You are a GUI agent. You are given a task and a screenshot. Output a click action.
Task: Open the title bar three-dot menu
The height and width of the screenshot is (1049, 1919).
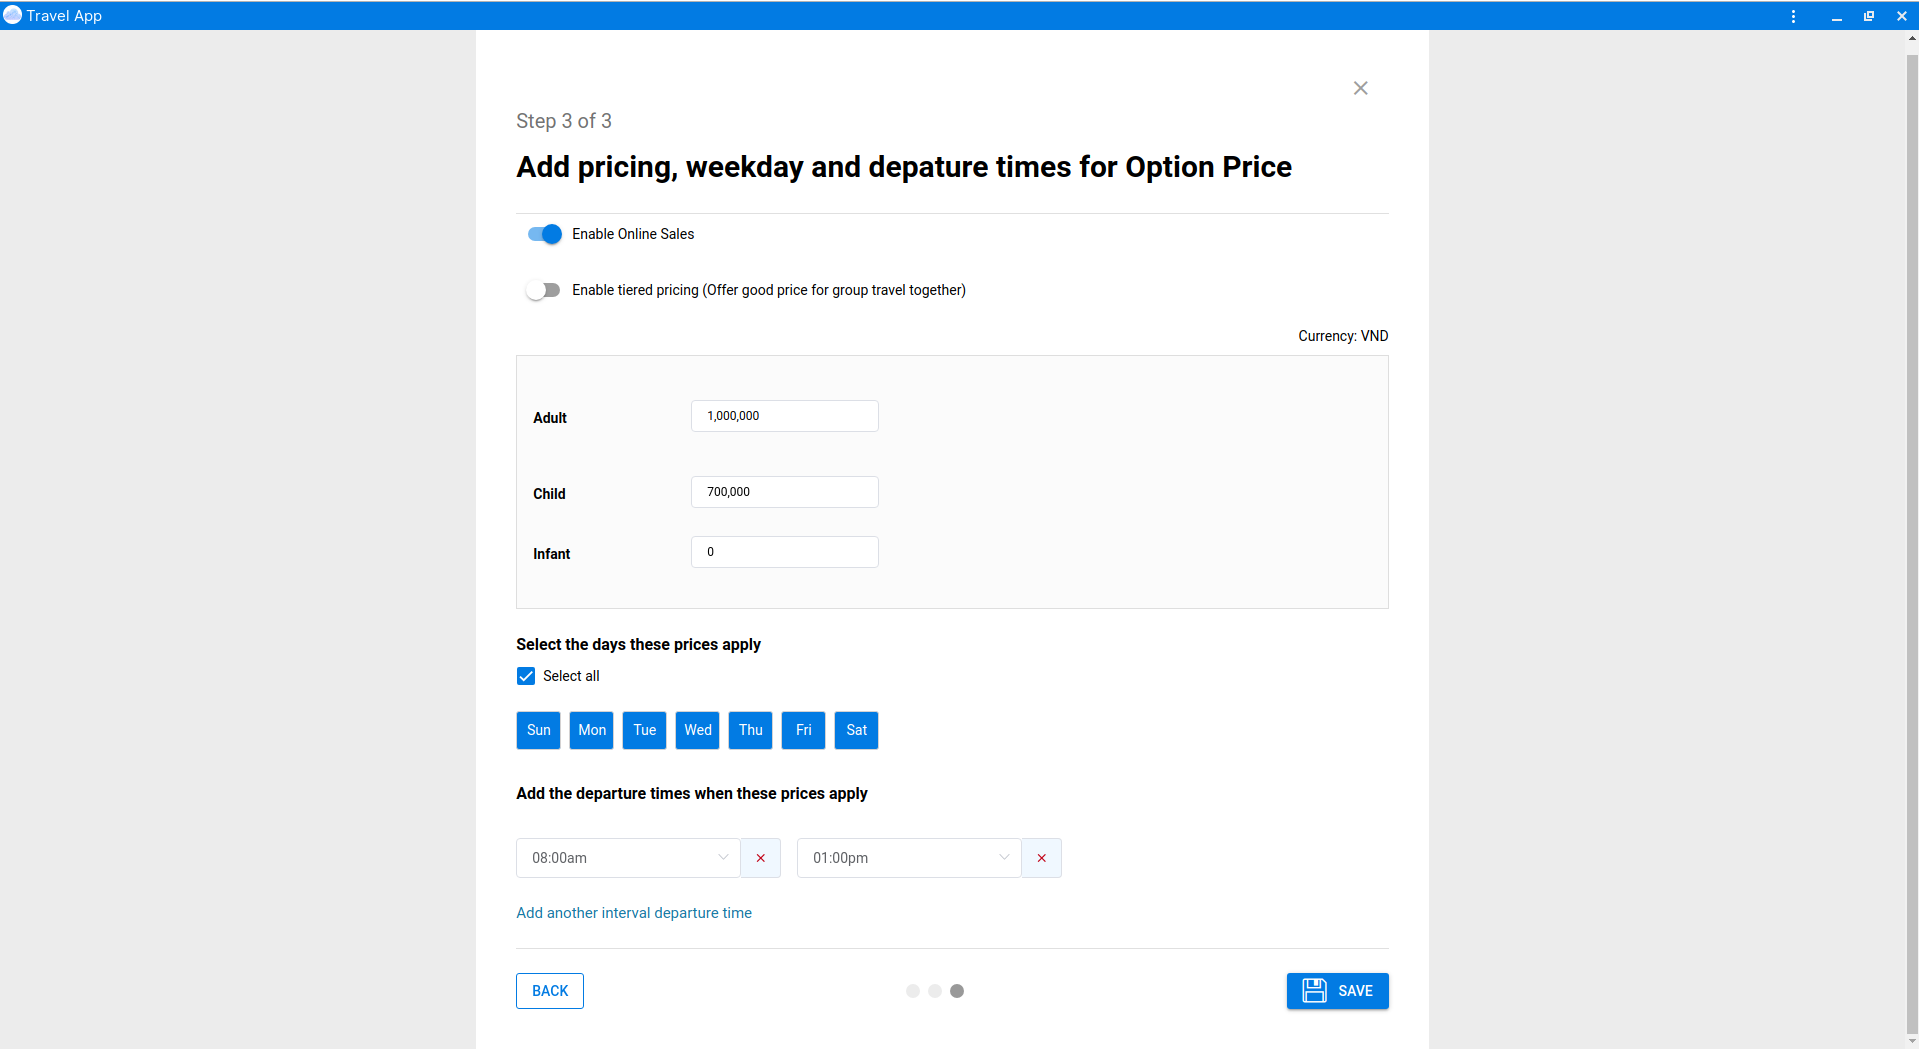click(x=1793, y=16)
